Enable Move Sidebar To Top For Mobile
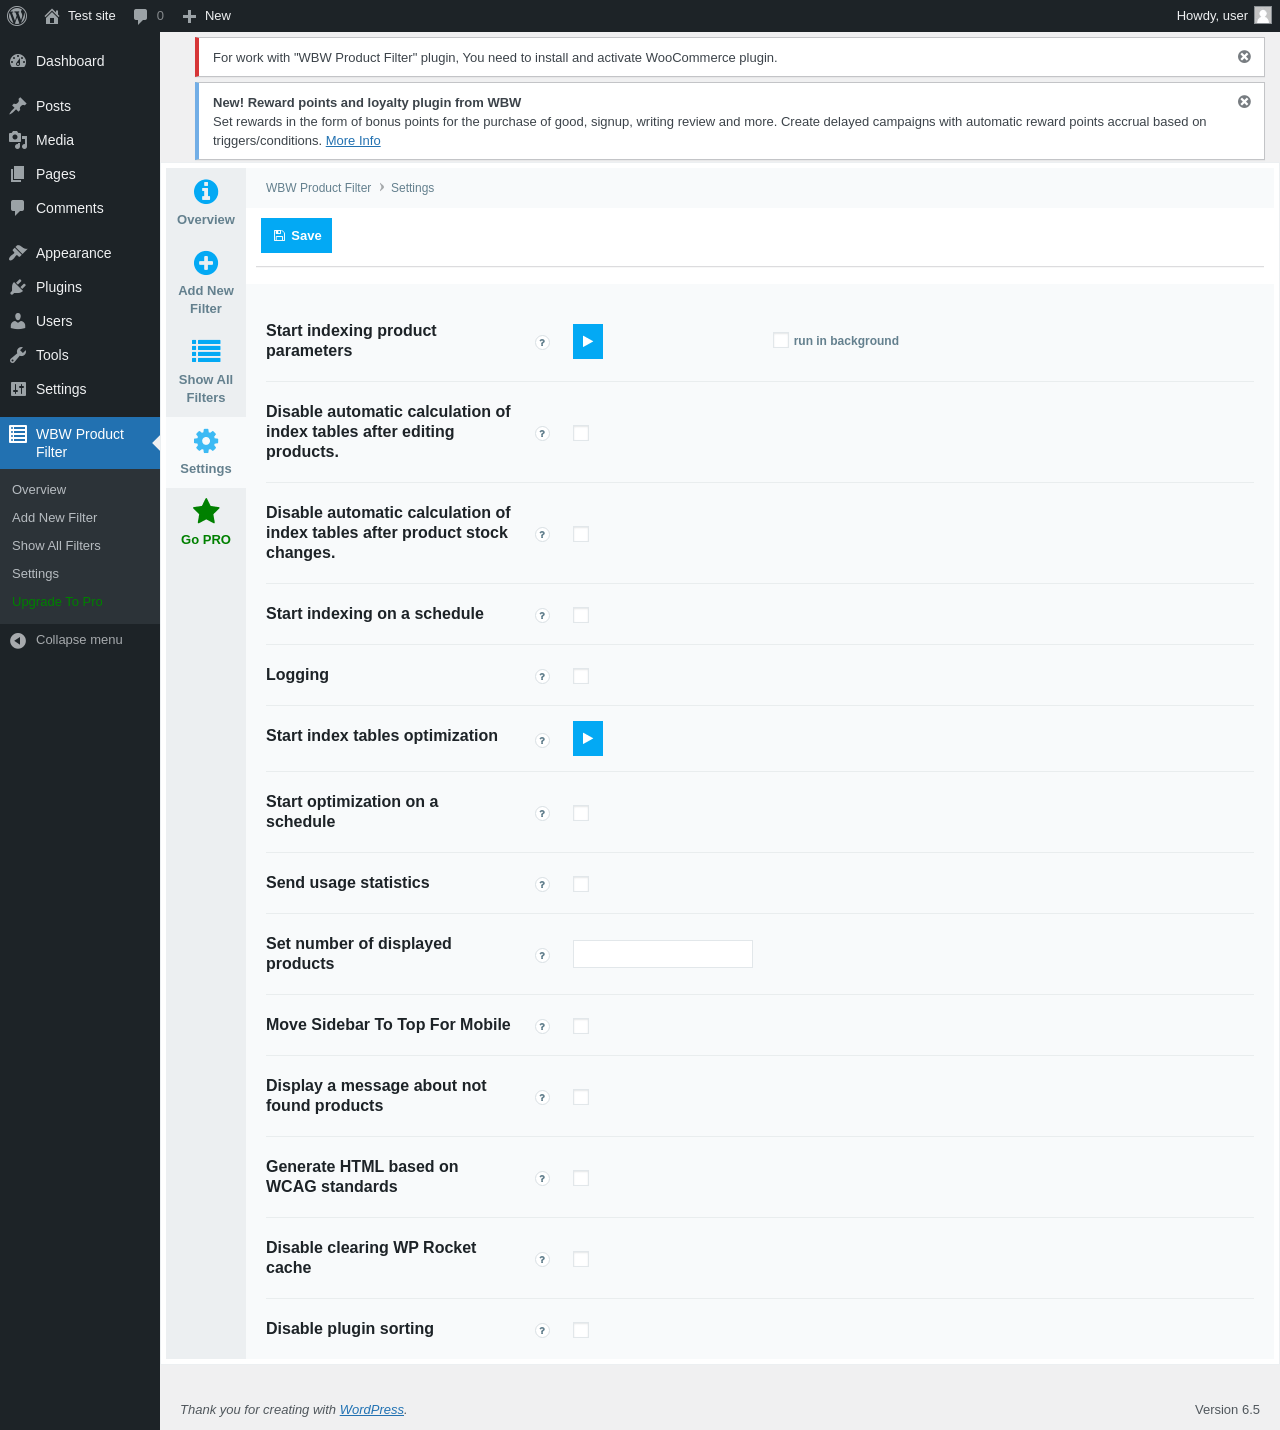This screenshot has width=1280, height=1430. (581, 1026)
